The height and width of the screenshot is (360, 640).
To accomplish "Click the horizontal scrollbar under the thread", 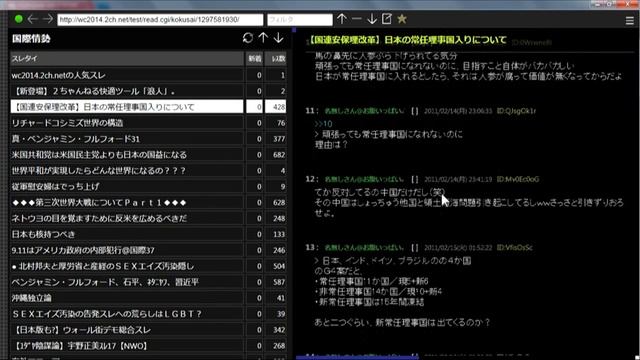I will pyautogui.click(x=358, y=358).
